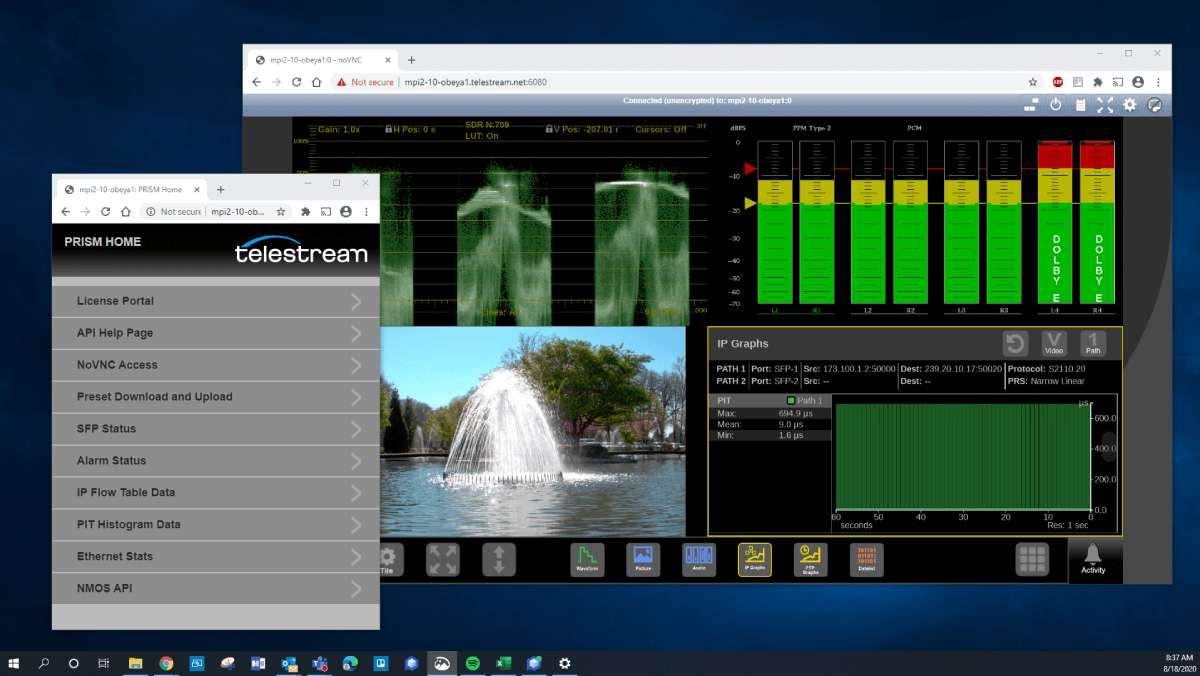Image resolution: width=1200 pixels, height=676 pixels.
Task: Toggle the Path 1 checkbox in PIT panel
Action: point(791,400)
